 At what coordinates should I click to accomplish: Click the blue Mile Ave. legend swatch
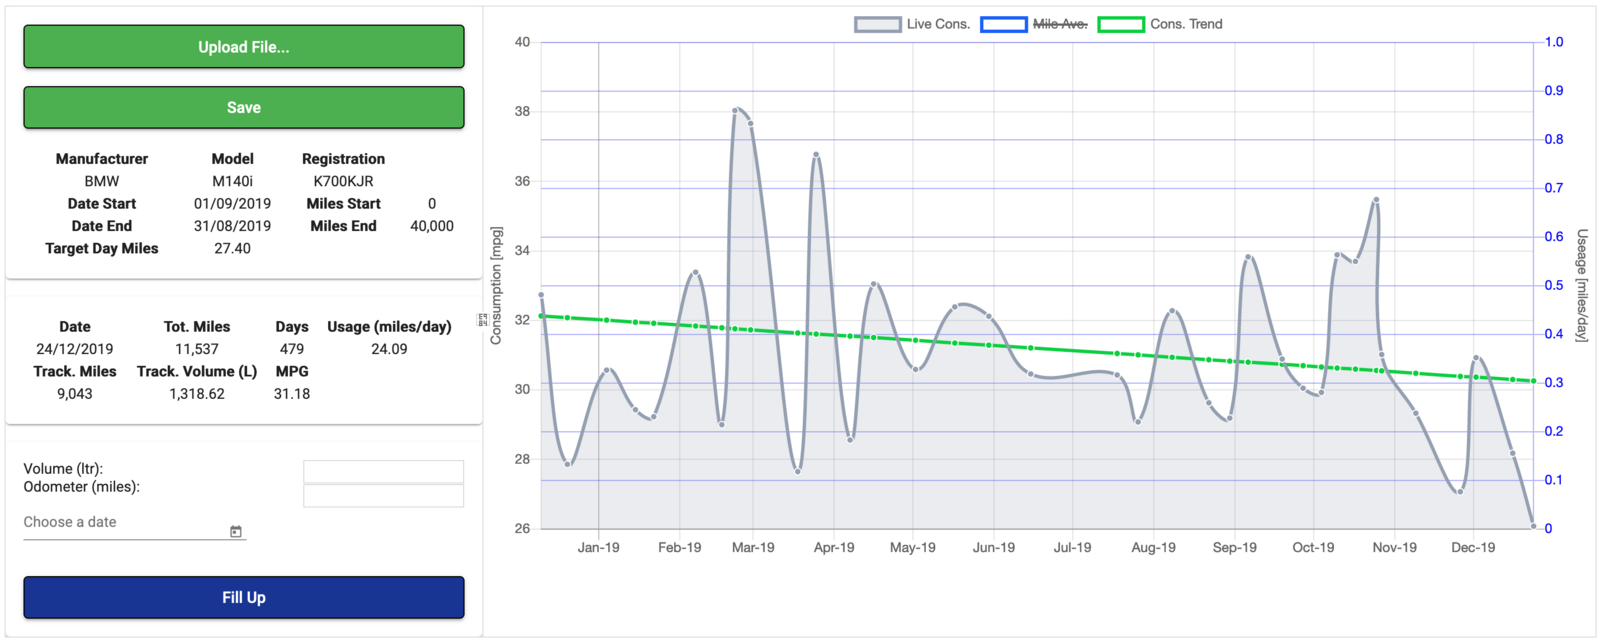click(x=1003, y=24)
